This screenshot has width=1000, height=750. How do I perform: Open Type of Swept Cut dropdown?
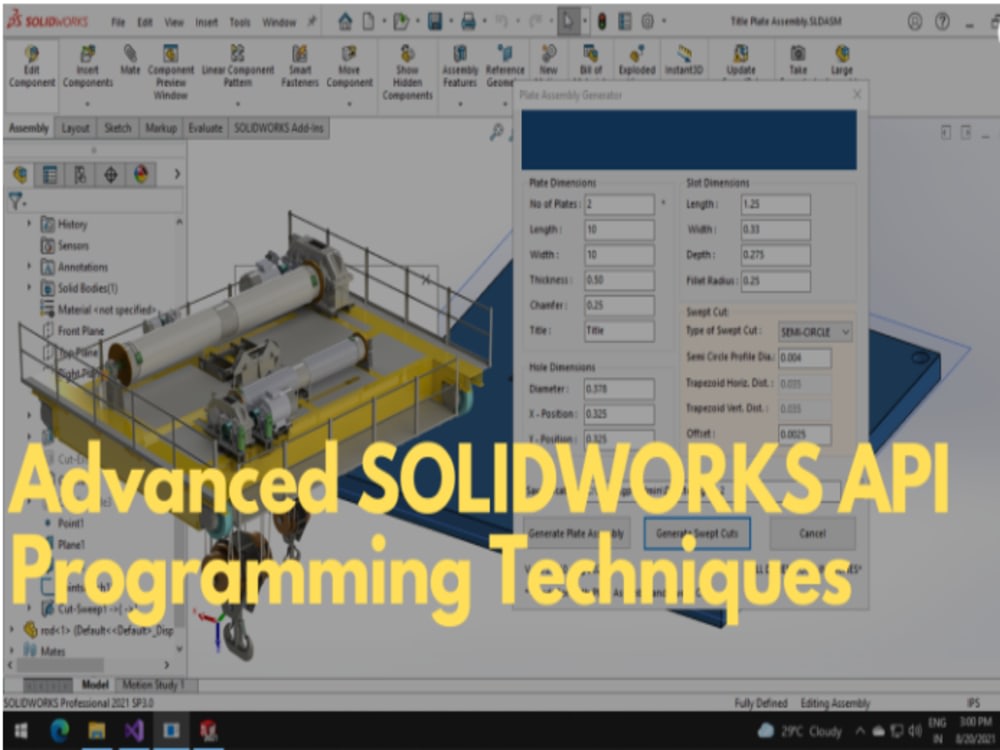point(814,332)
